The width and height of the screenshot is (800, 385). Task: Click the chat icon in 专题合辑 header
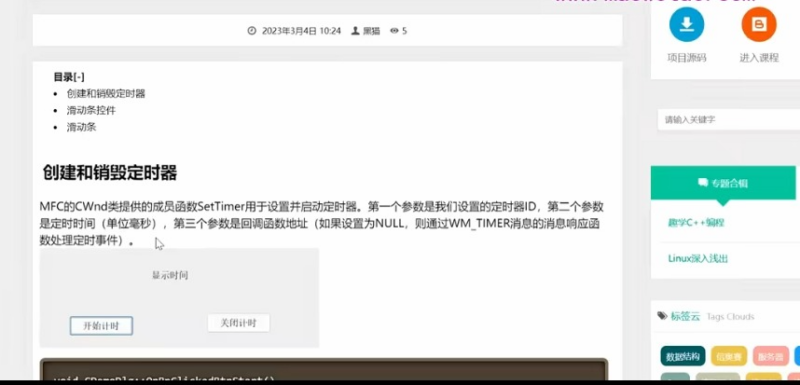(703, 183)
